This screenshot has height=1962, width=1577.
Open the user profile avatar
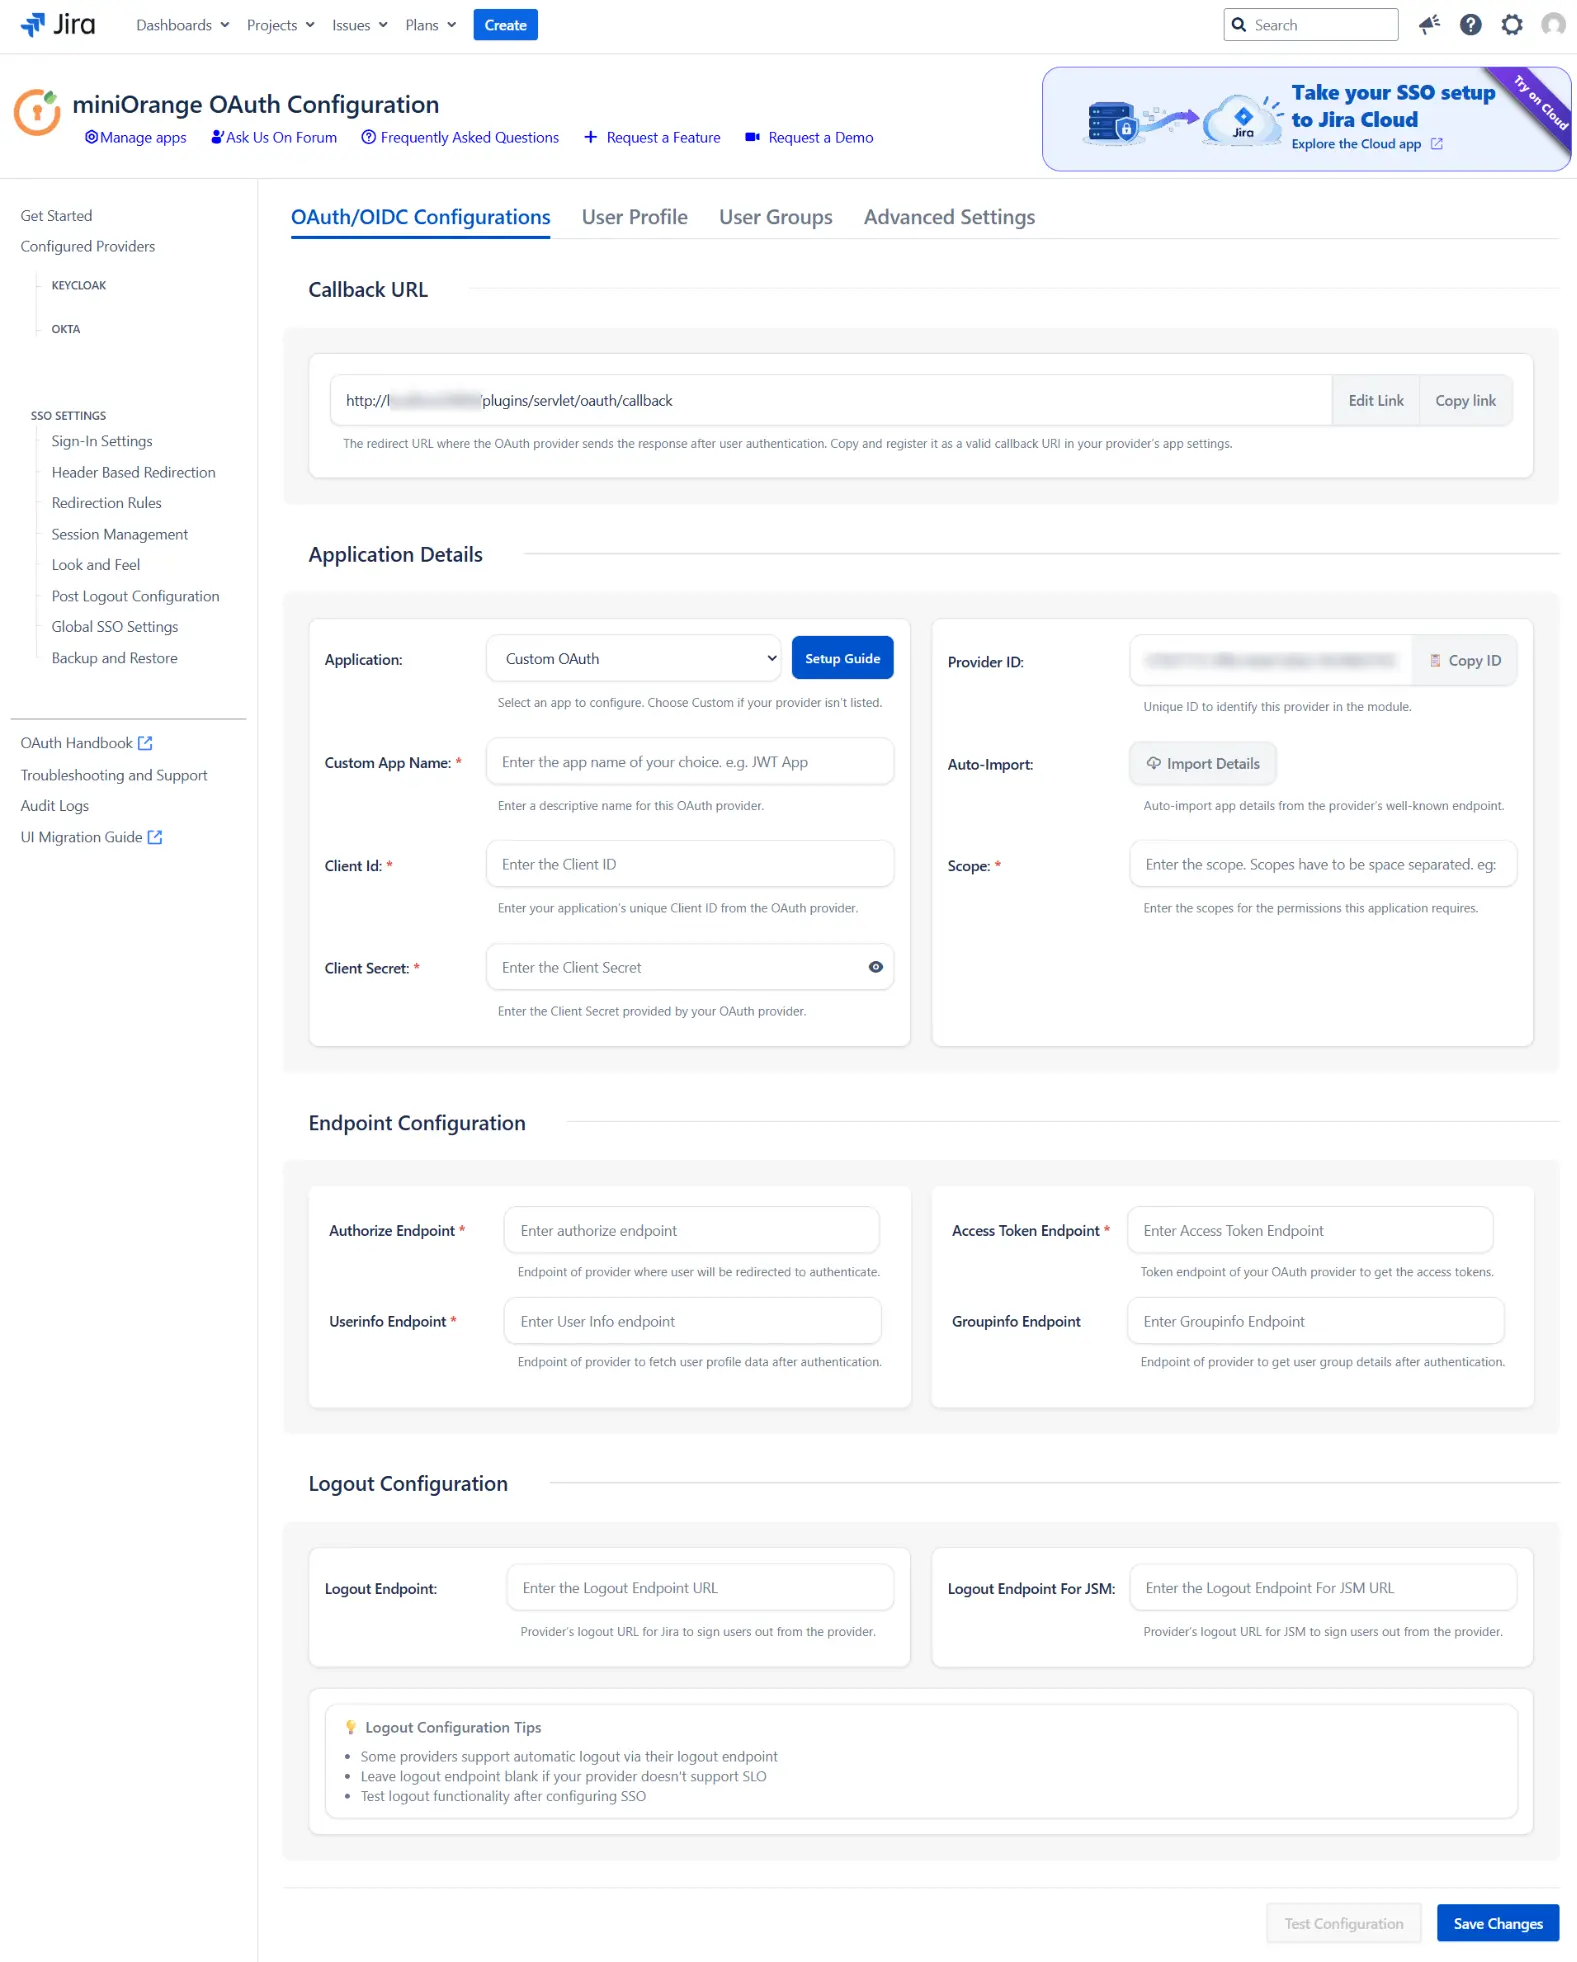(1553, 24)
